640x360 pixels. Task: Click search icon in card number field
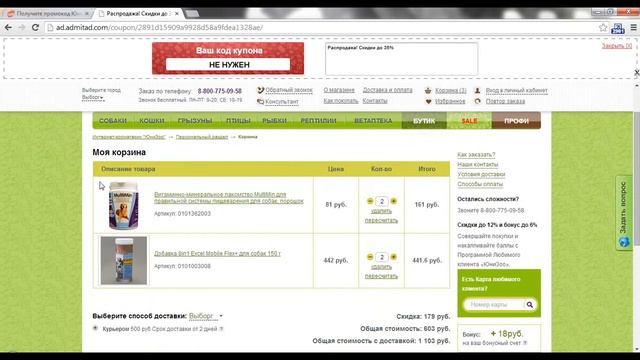[529, 304]
